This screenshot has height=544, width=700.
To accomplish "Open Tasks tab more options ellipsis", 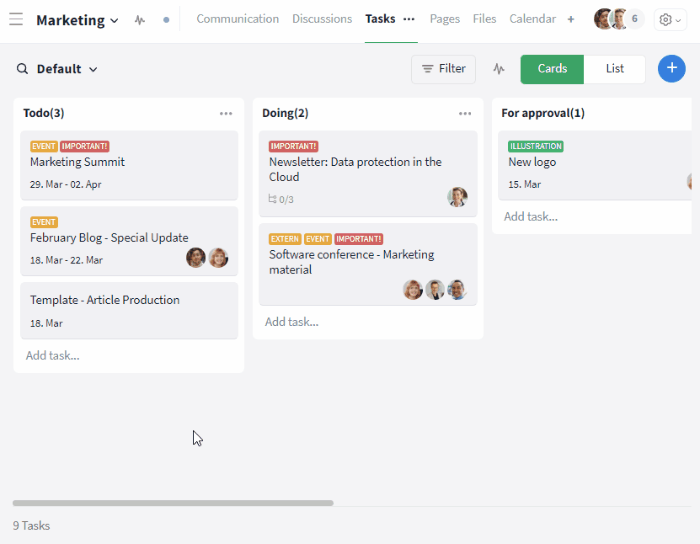I will tap(409, 19).
